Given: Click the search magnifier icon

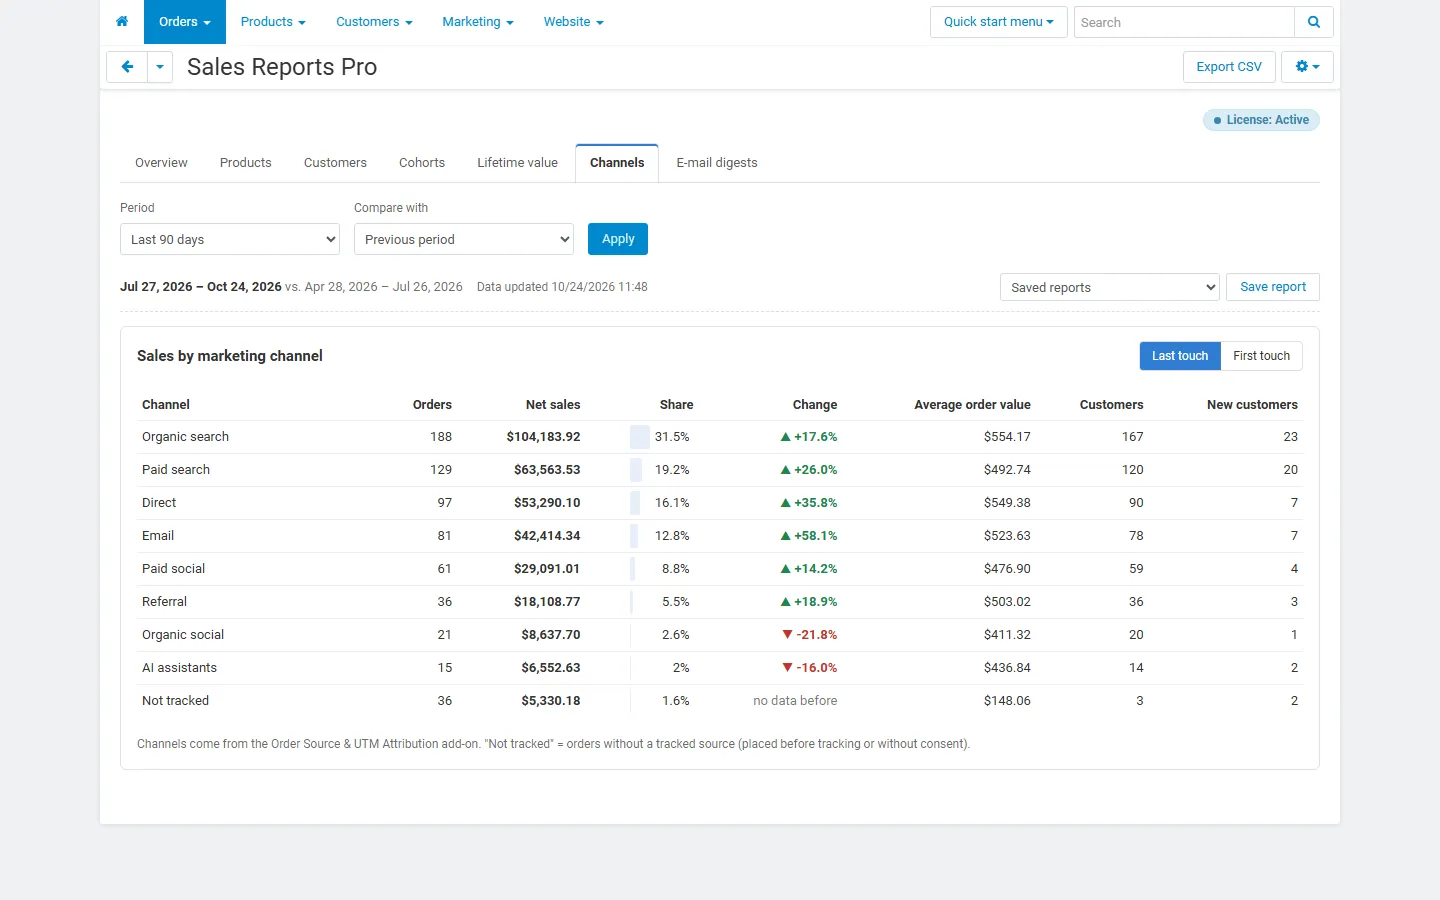Looking at the screenshot, I should (1314, 22).
